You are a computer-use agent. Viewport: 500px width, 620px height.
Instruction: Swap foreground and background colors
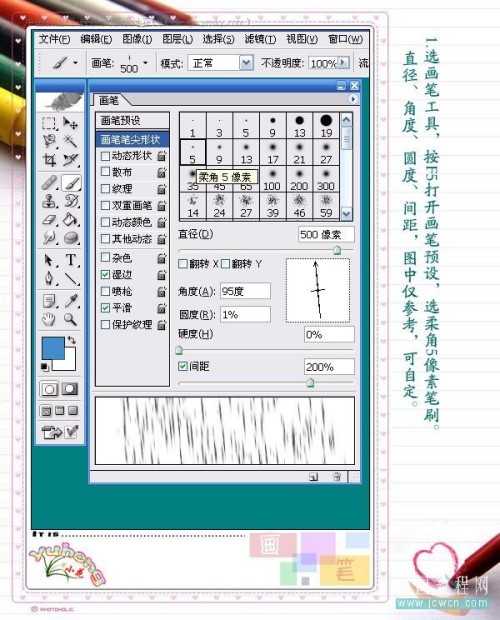click(x=72, y=340)
